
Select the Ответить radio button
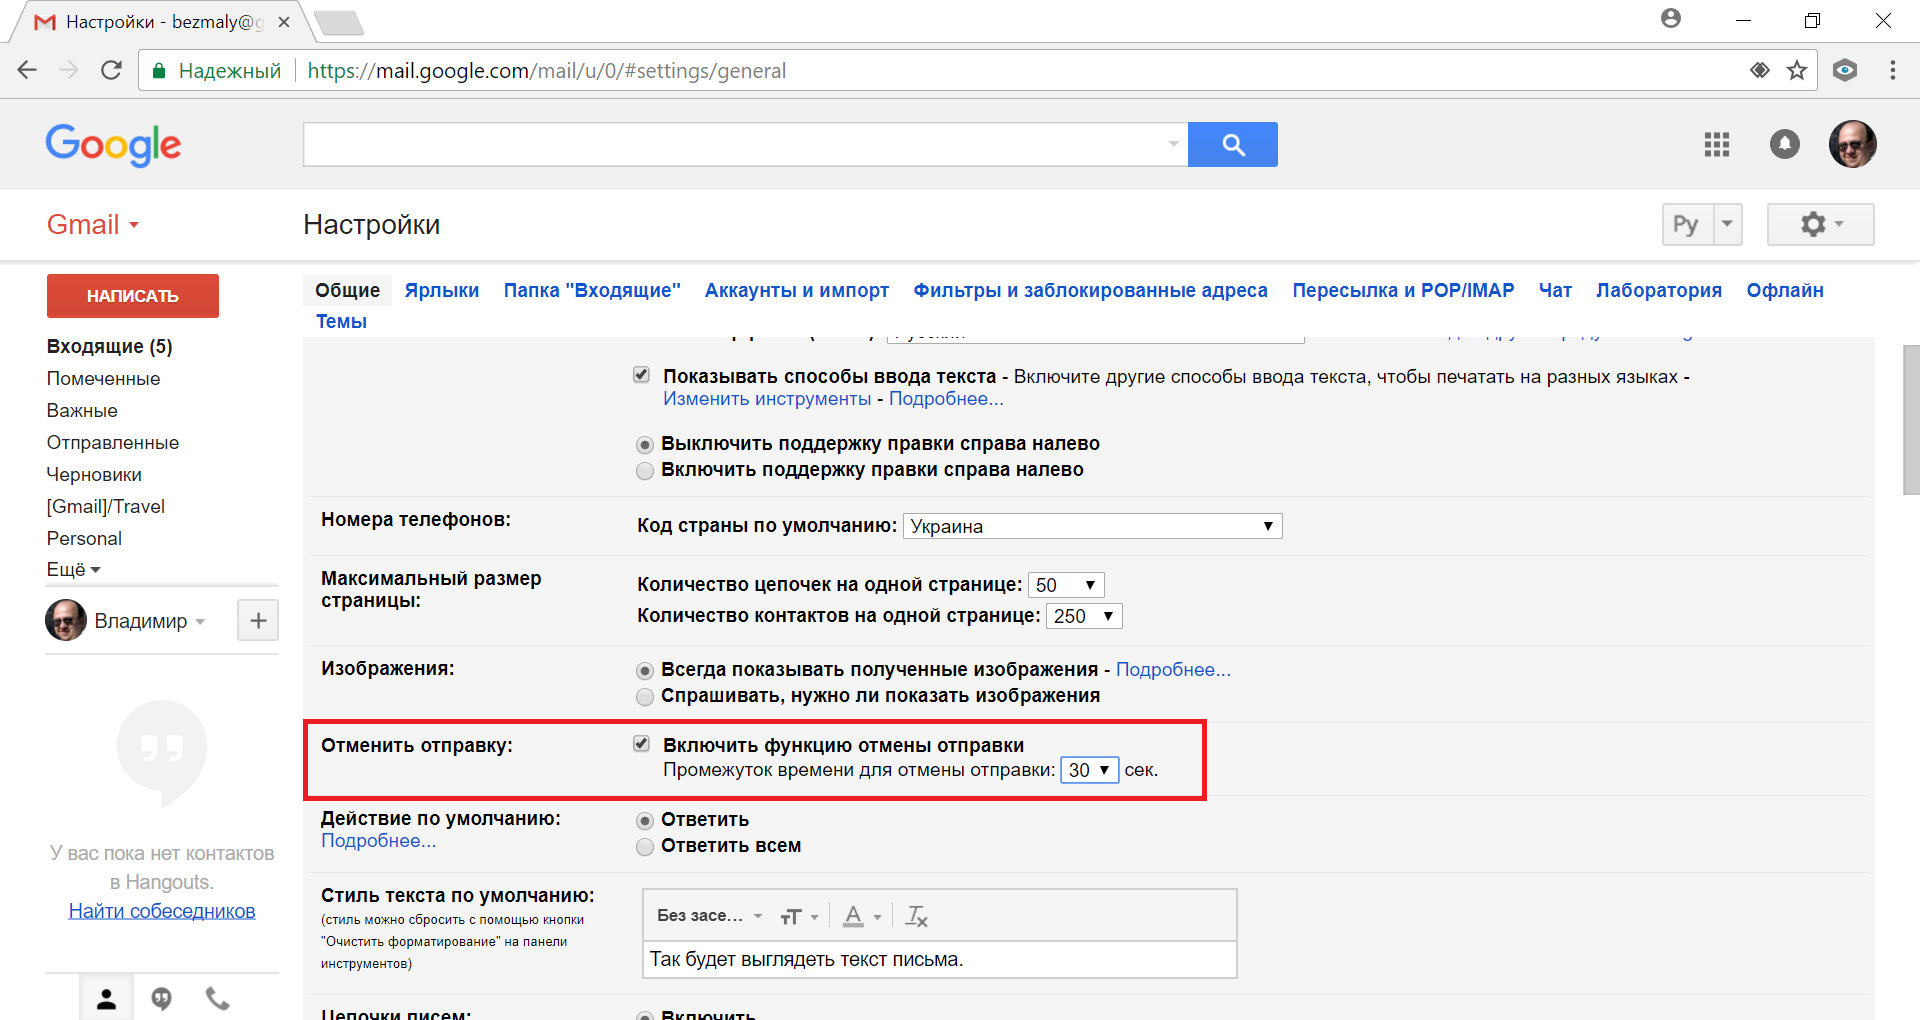(x=645, y=820)
